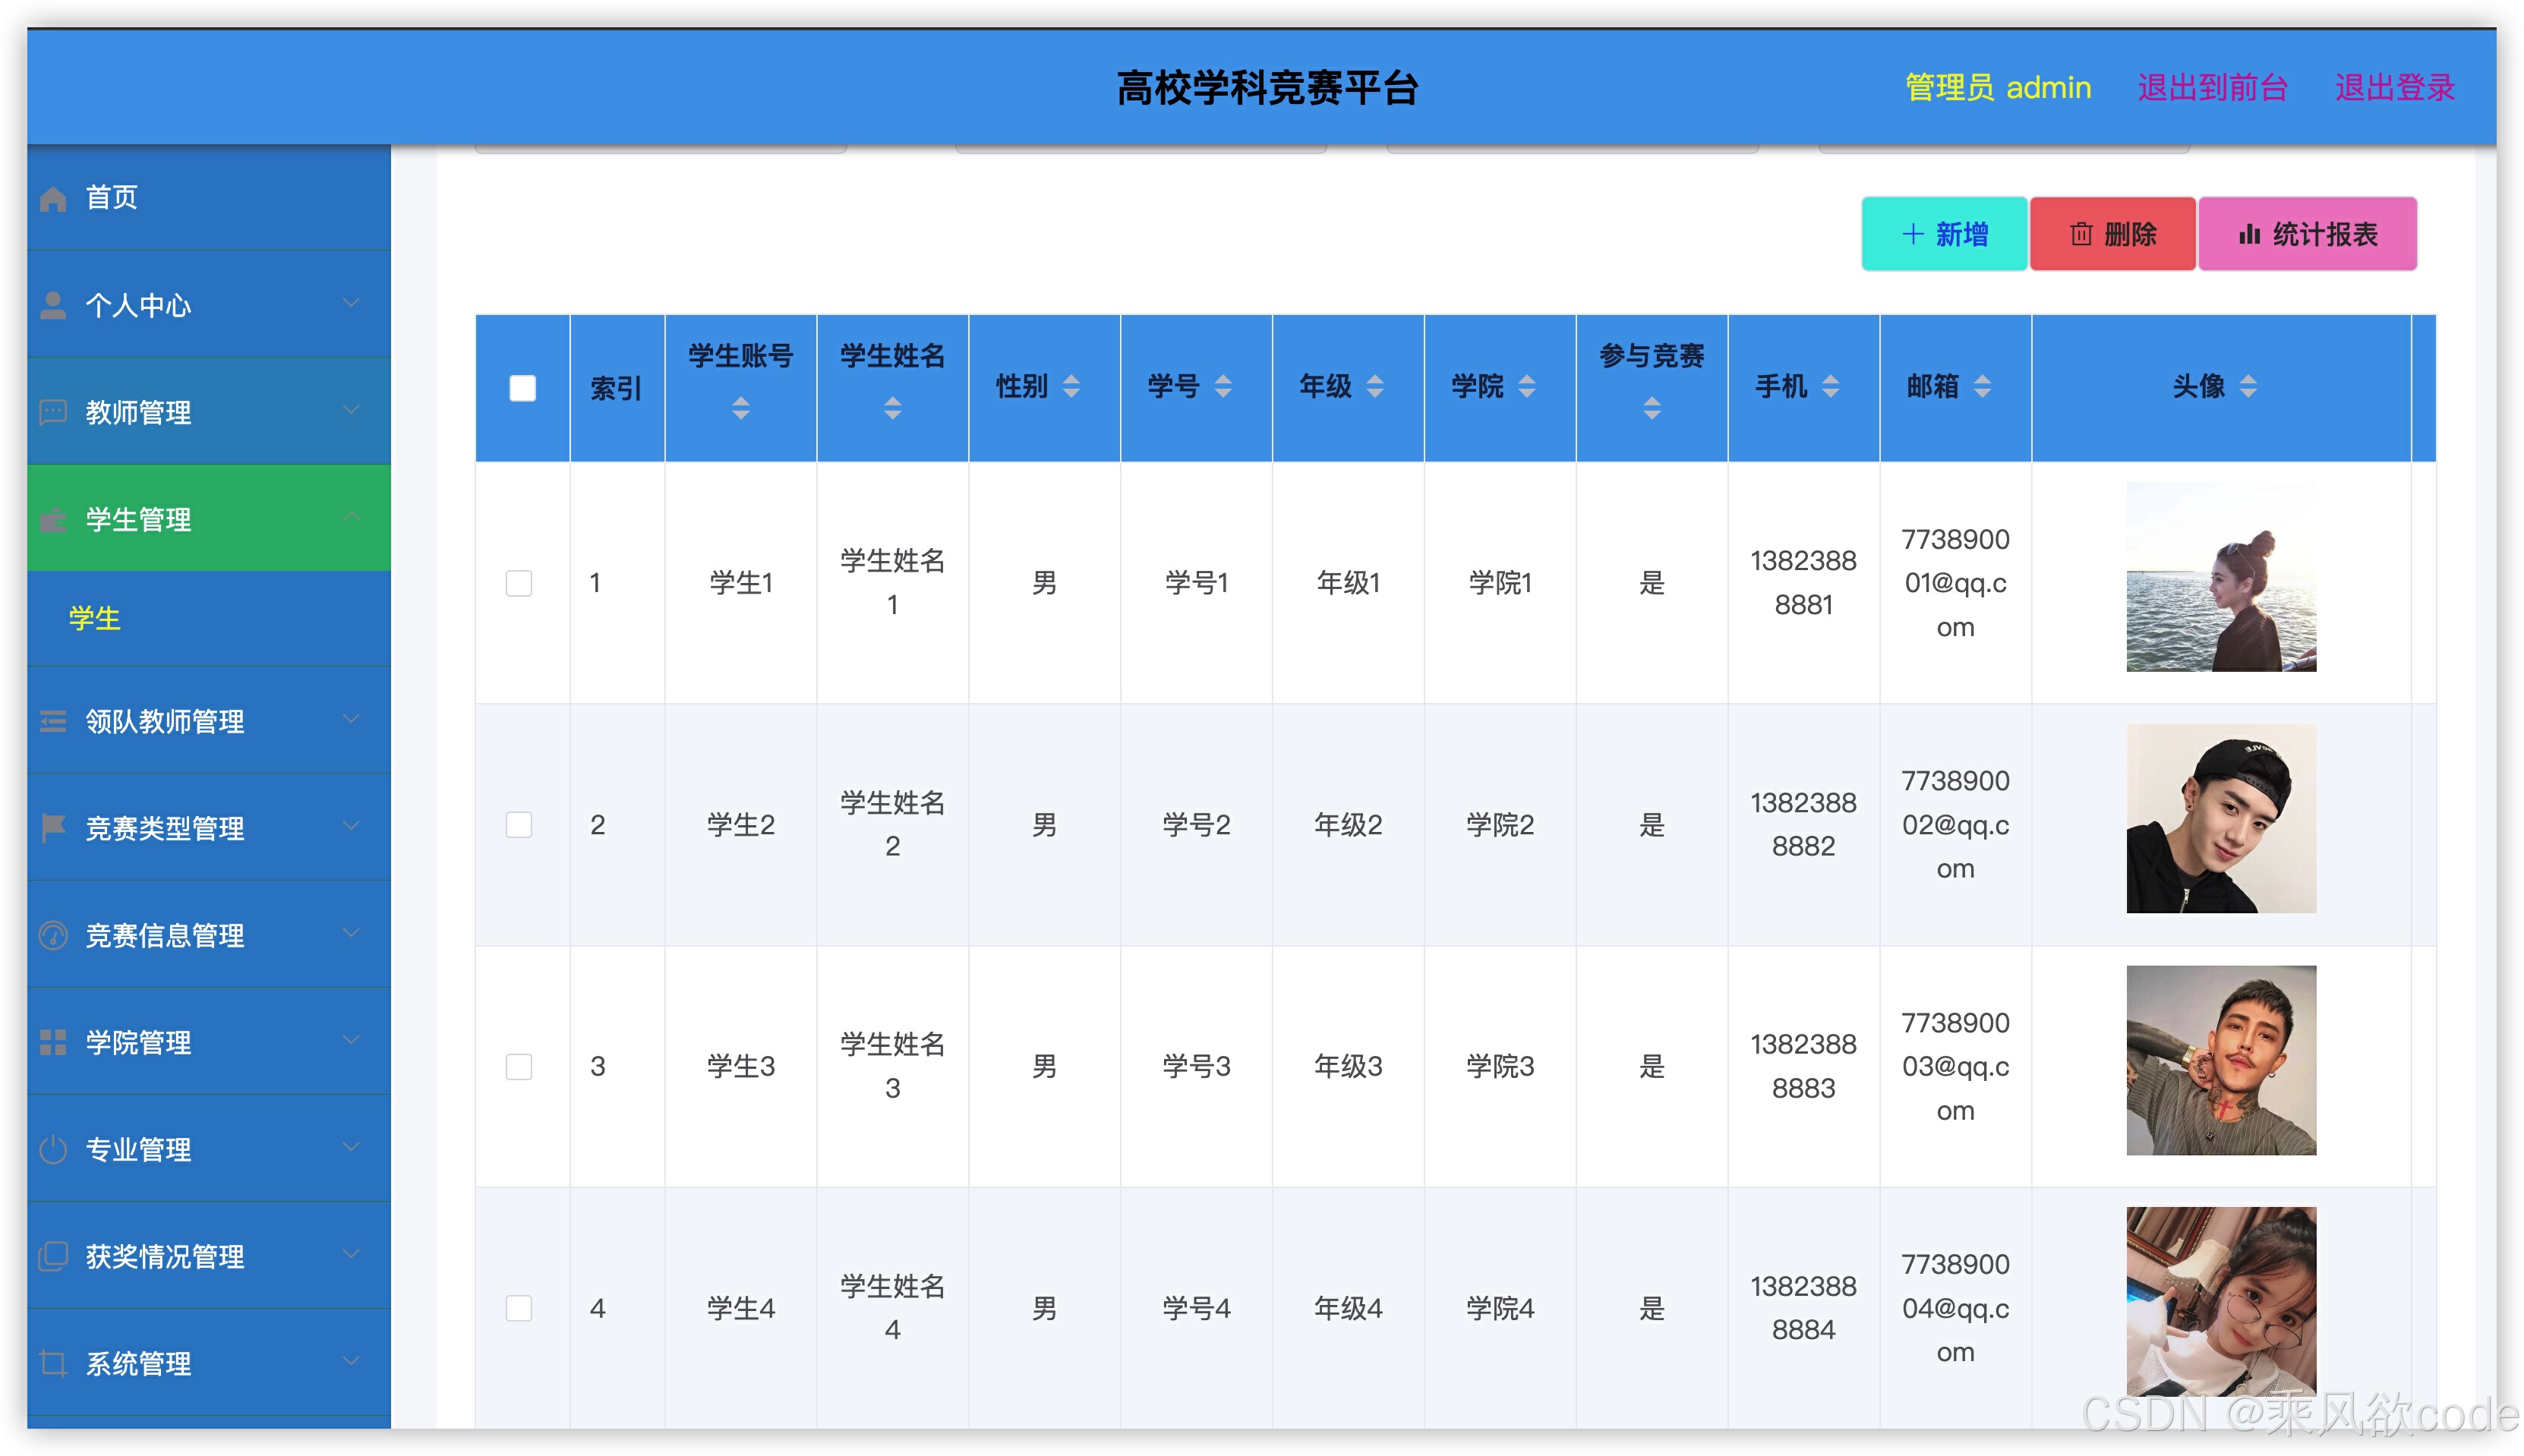The width and height of the screenshot is (2524, 1456).
Task: Check the checkbox for row 学生3
Action: [x=519, y=1067]
